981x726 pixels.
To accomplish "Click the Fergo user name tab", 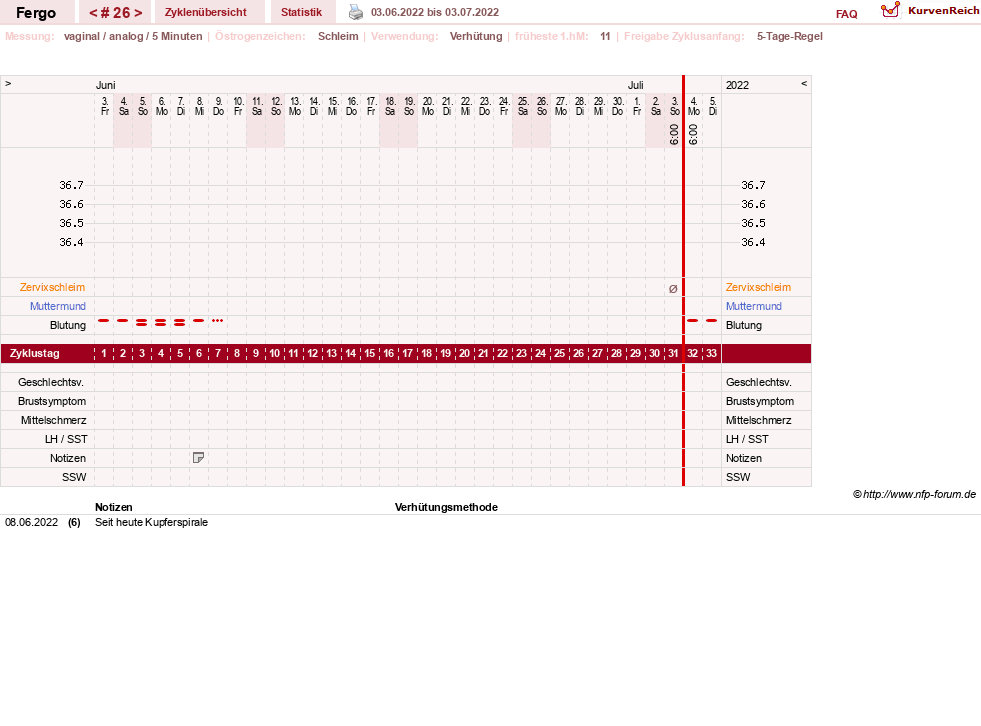I will (x=36, y=13).
